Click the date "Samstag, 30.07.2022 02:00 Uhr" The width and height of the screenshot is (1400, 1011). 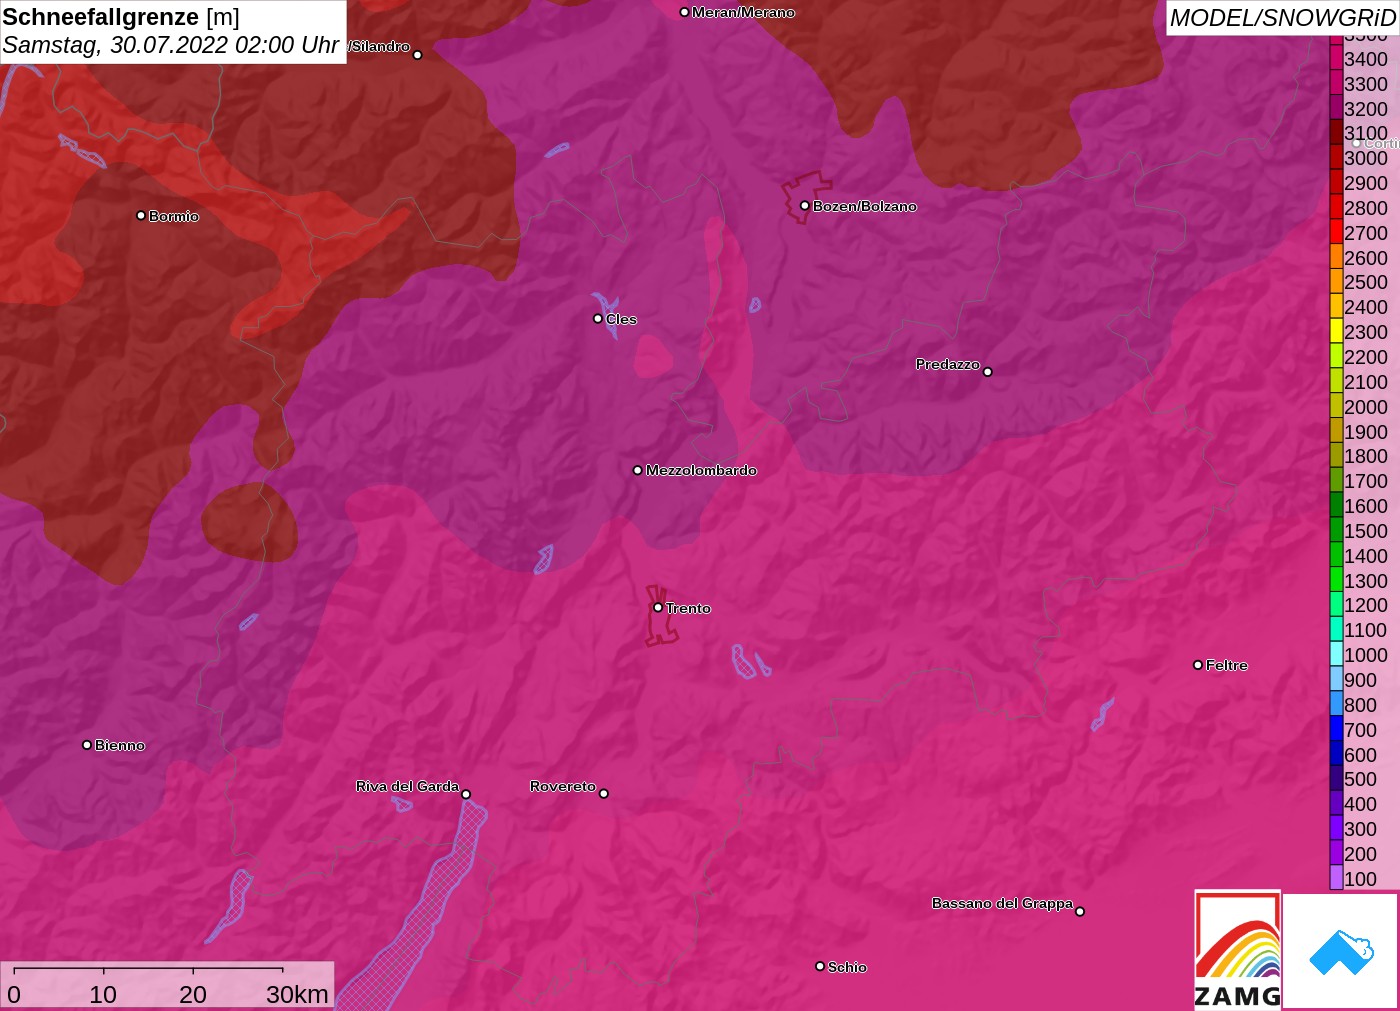coord(171,45)
